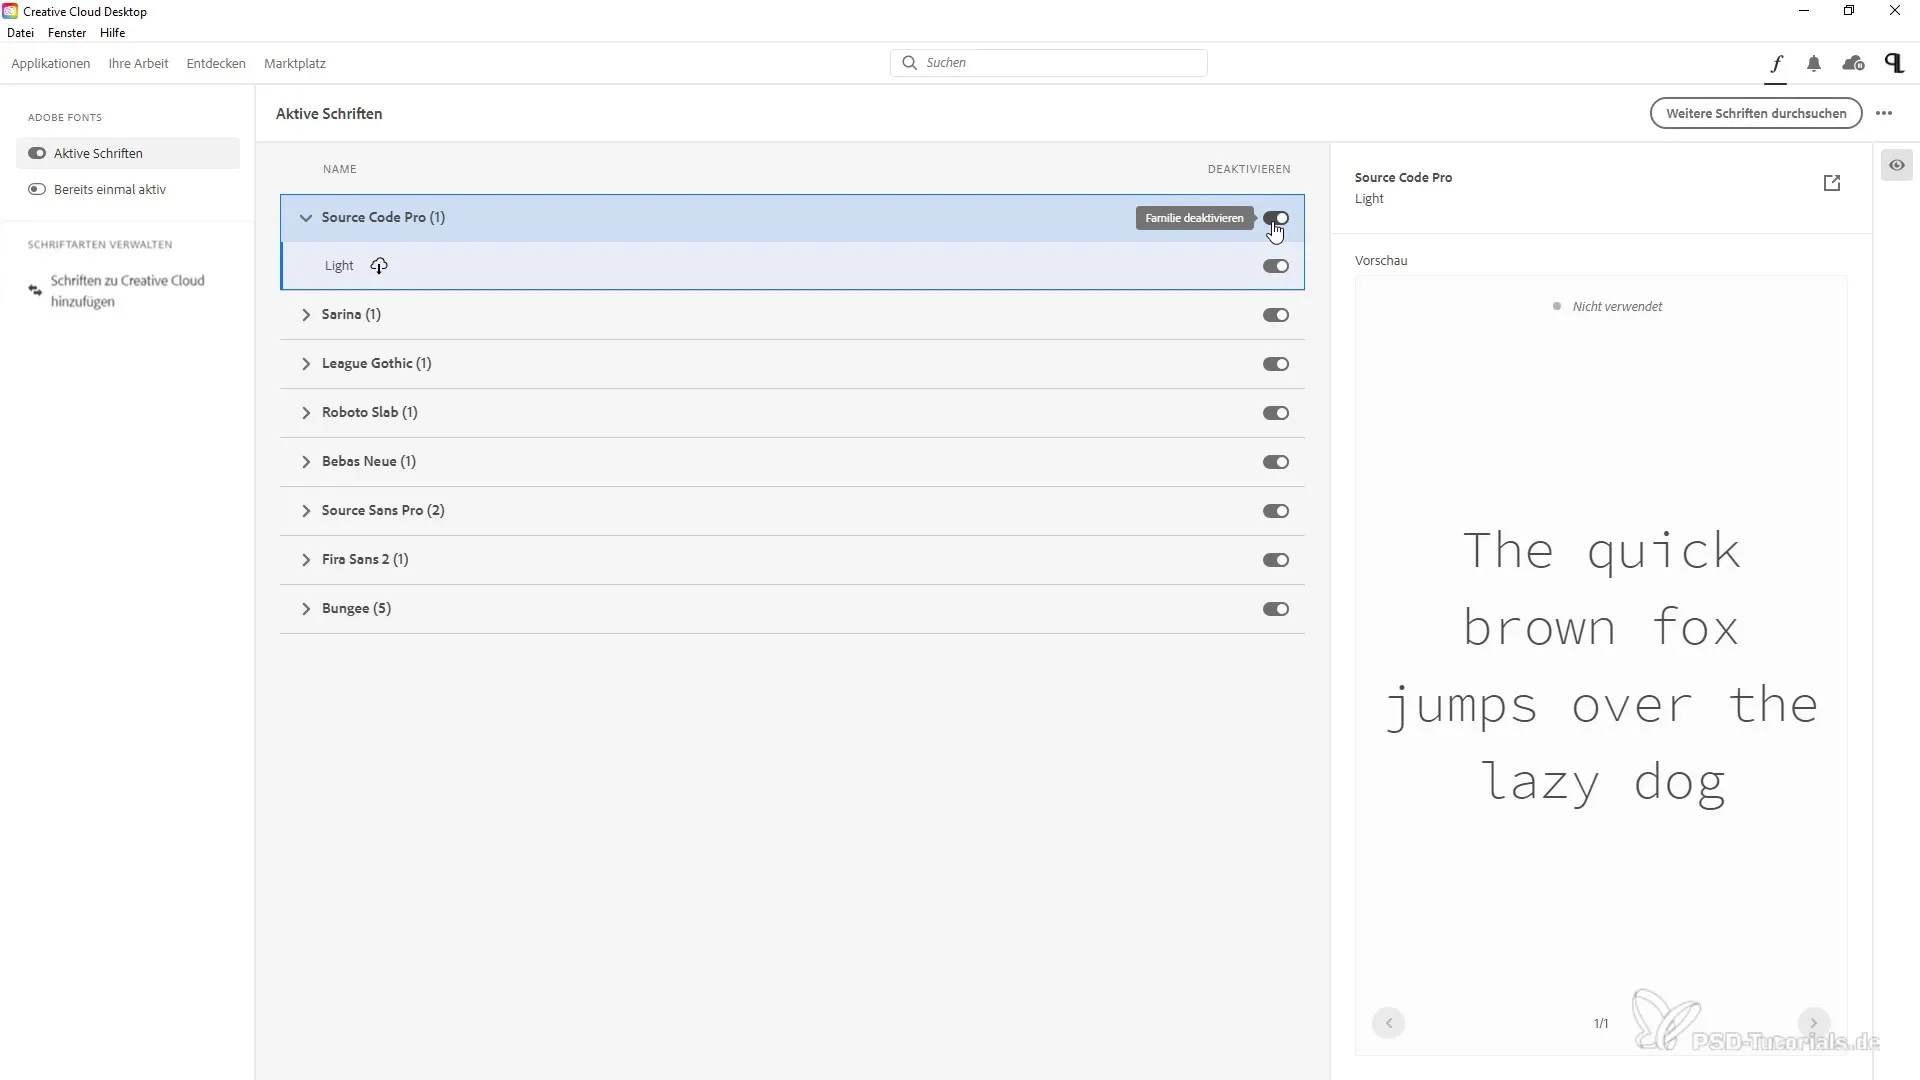The width and height of the screenshot is (1920, 1080).
Task: Select the Light style row label
Action: 339,266
